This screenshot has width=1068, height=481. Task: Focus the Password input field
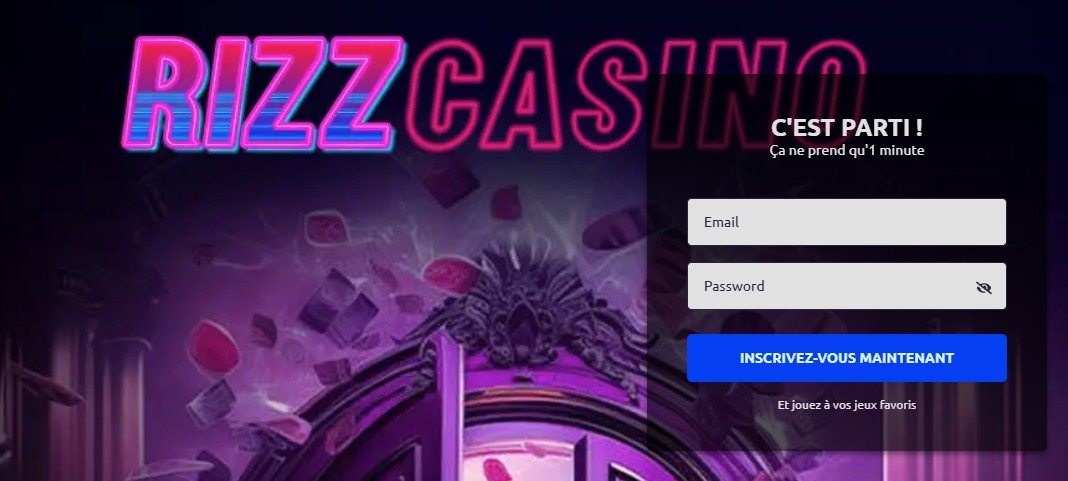pos(847,286)
